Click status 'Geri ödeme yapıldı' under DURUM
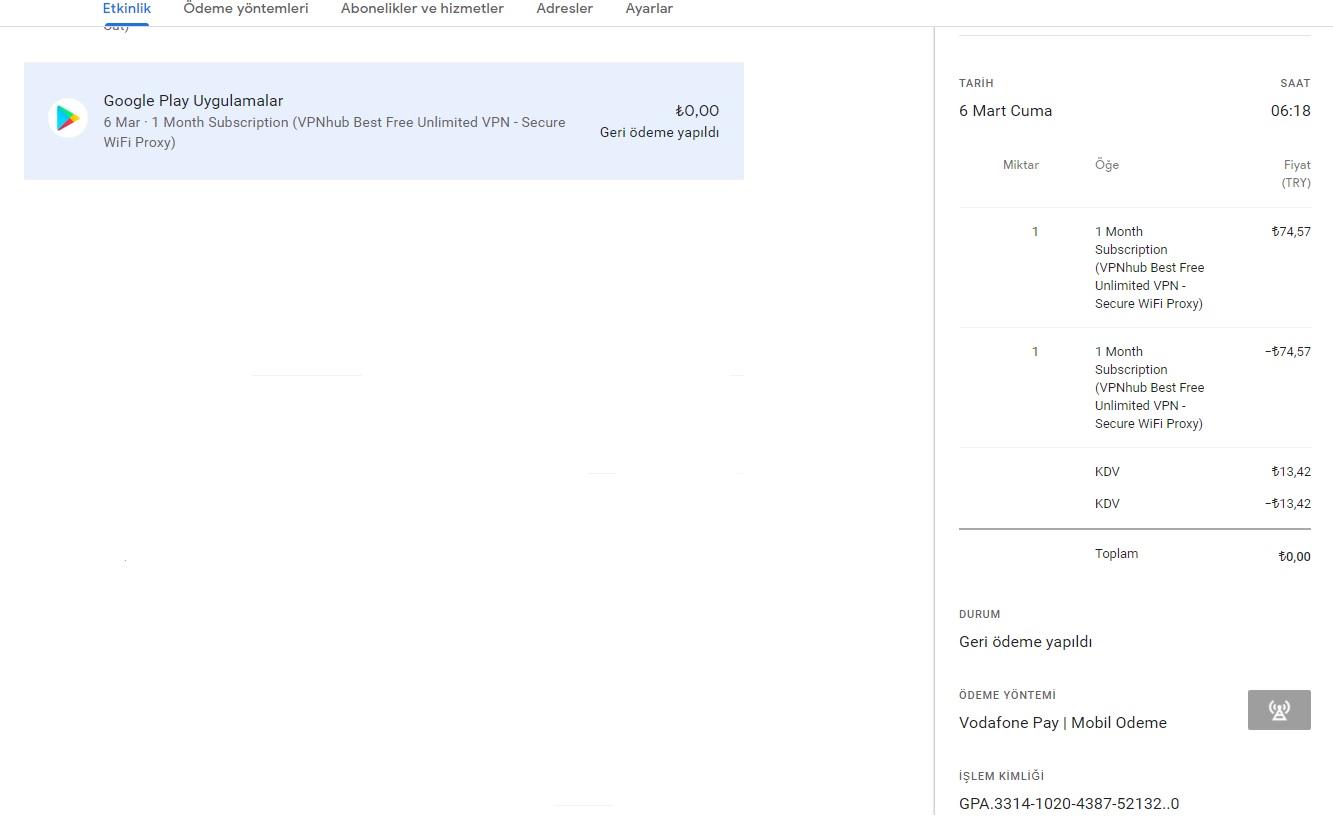This screenshot has width=1333, height=824. pos(1026,642)
